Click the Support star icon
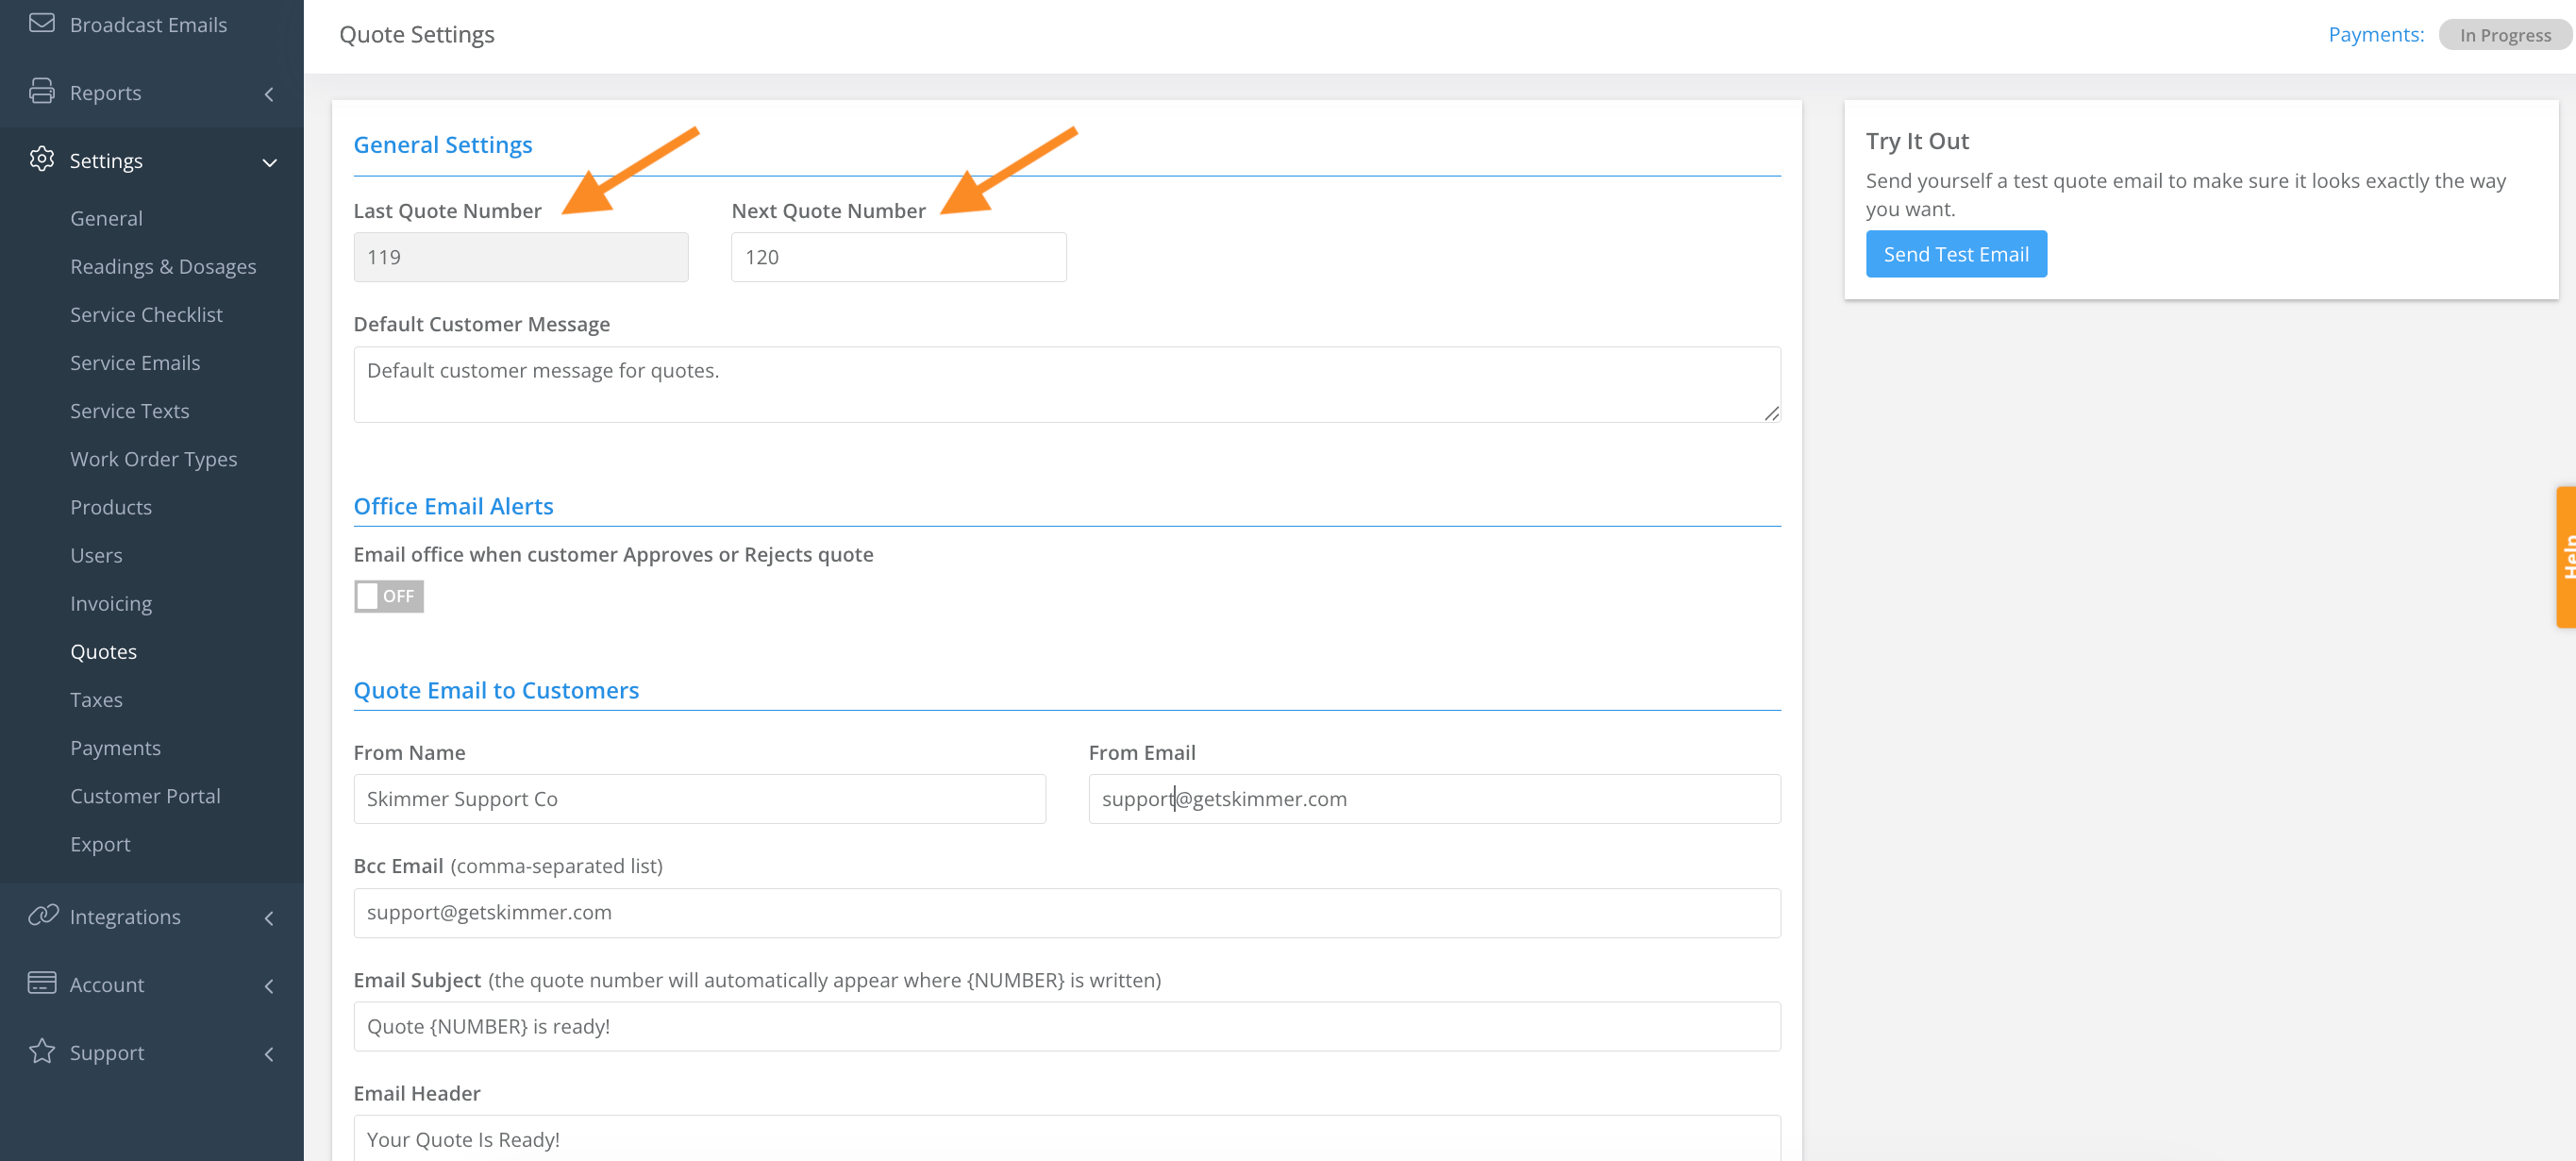Viewport: 2576px width, 1161px height. [42, 1051]
